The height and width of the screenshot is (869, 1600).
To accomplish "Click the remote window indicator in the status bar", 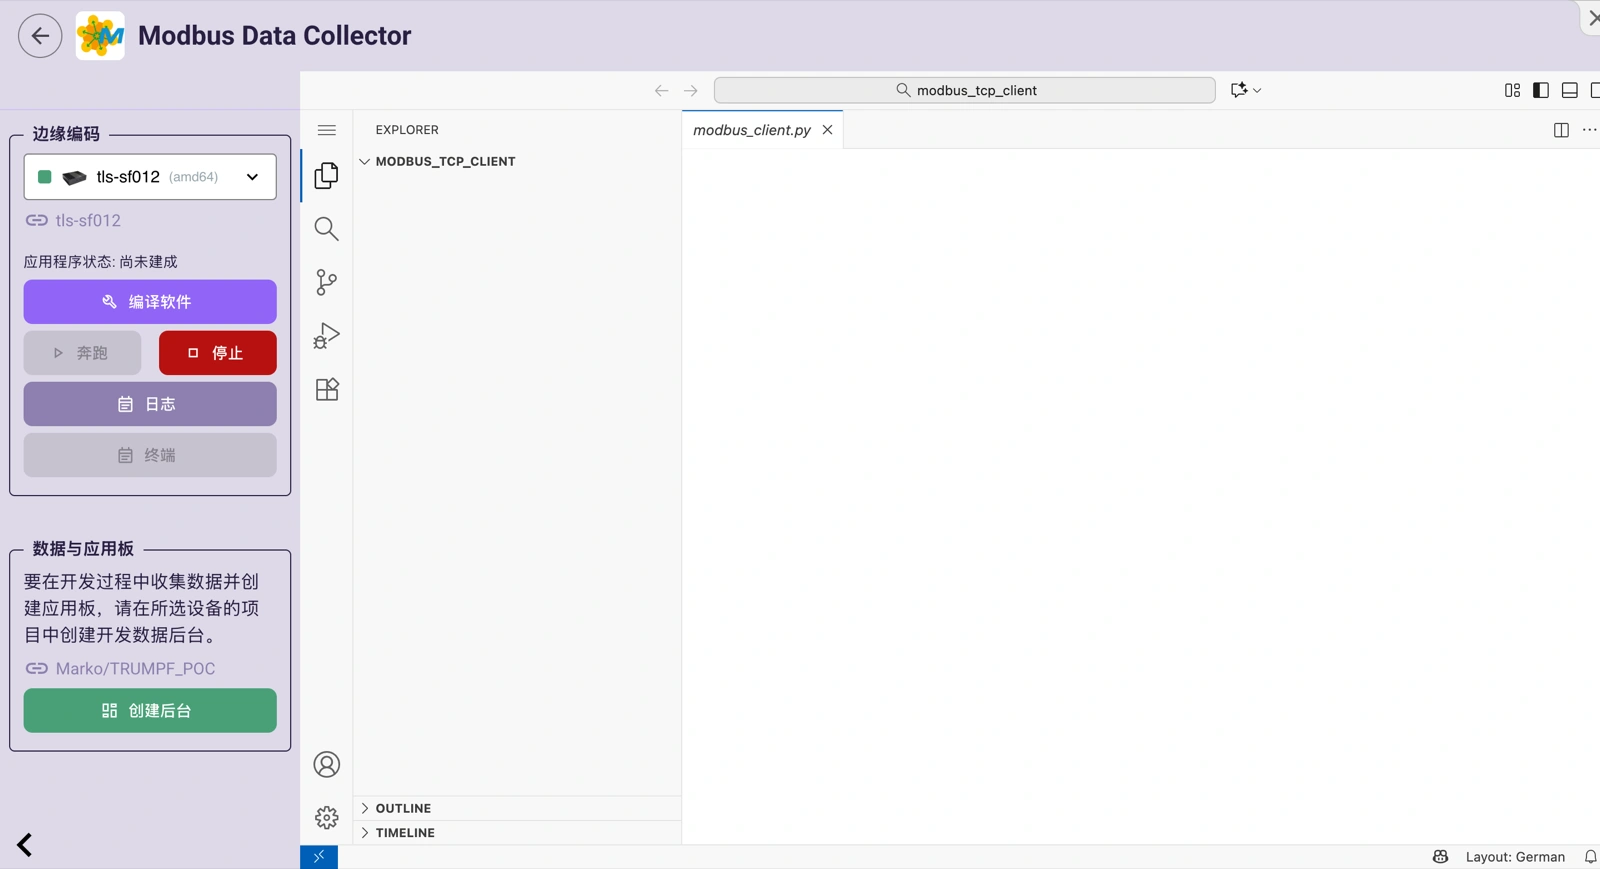I will 319,857.
